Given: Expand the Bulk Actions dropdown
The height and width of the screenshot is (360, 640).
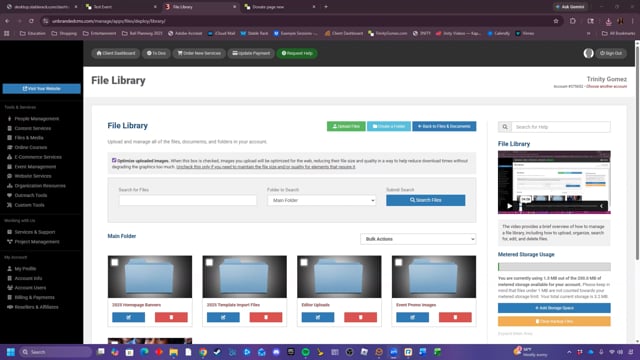Looking at the screenshot, I should click(418, 239).
